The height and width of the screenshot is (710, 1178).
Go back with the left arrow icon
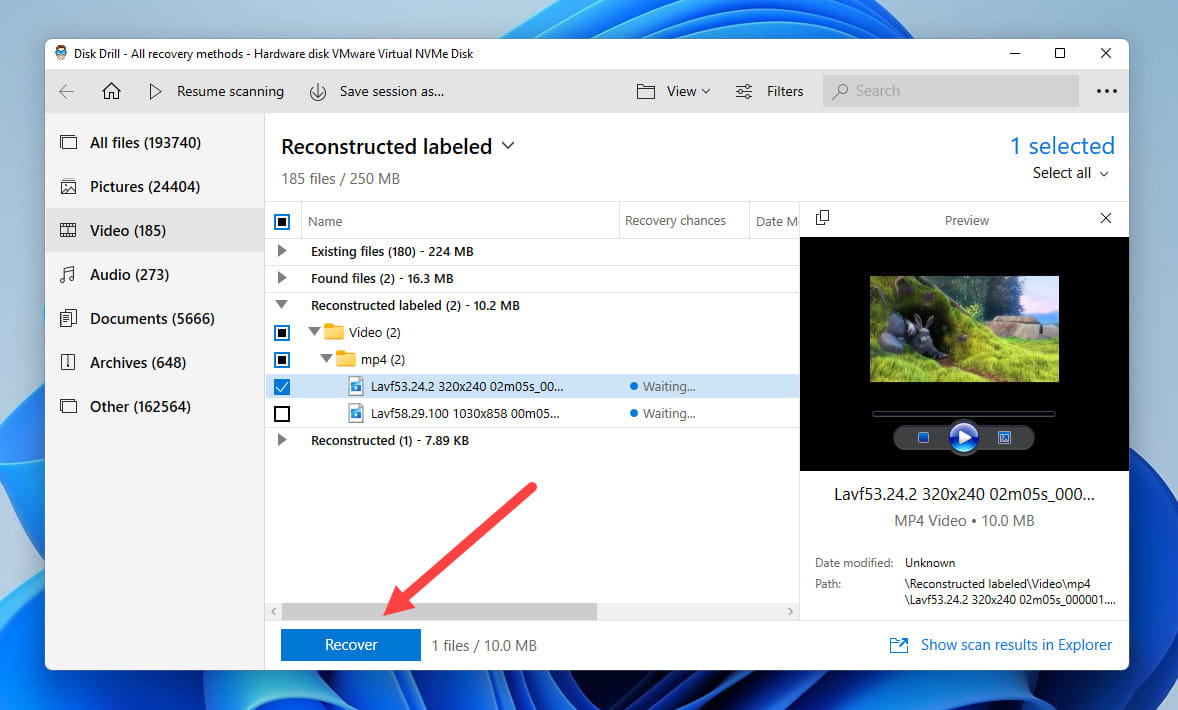click(x=67, y=92)
